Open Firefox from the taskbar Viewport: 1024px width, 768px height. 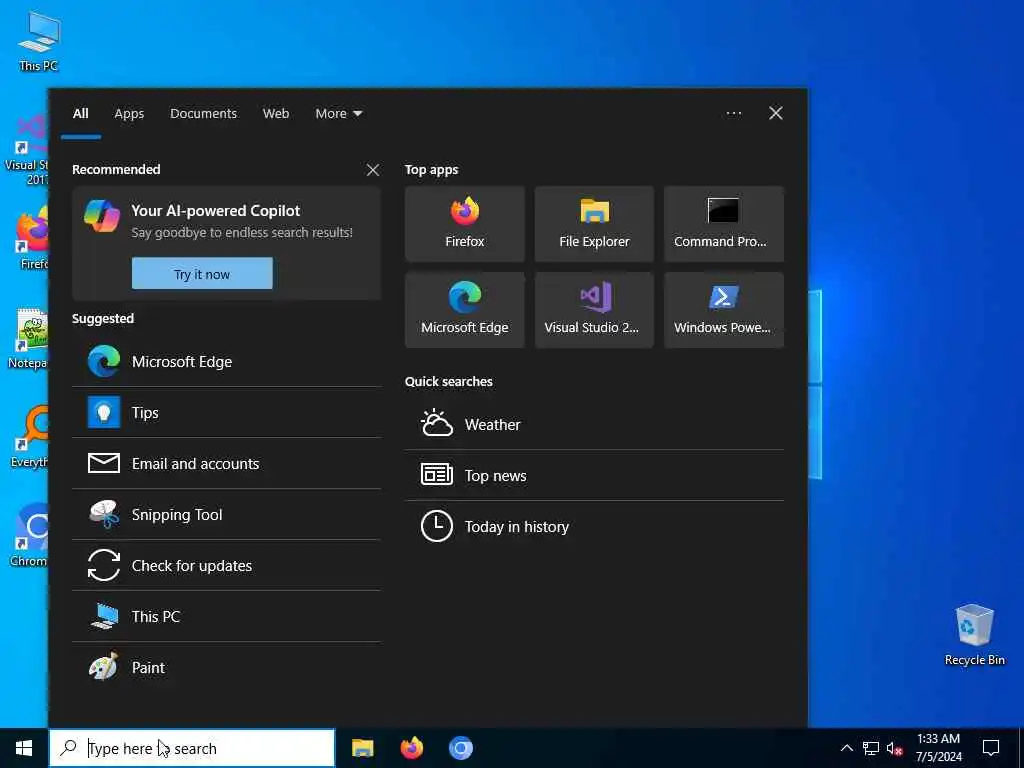411,748
